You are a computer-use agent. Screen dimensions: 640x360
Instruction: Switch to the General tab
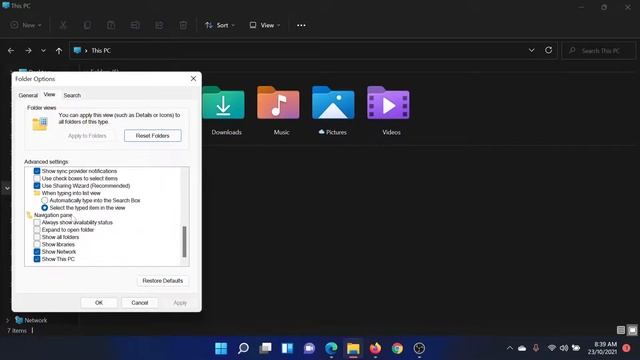click(28, 95)
